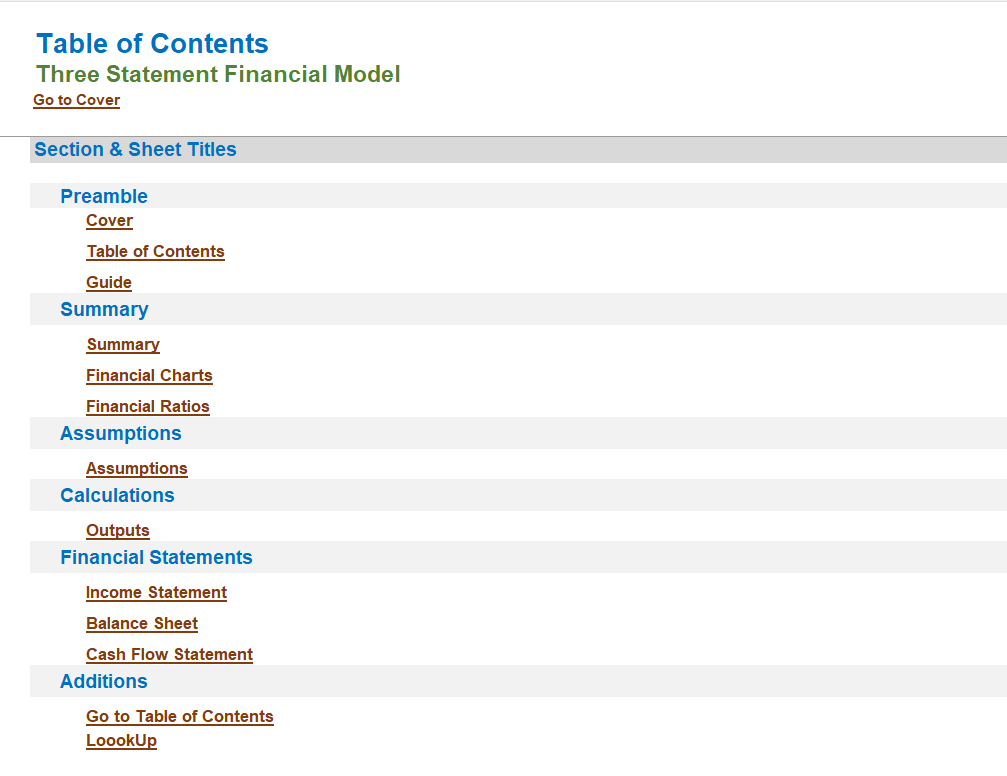Open the LoookUp sheet link
This screenshot has height=776, width=1007.
tap(121, 741)
